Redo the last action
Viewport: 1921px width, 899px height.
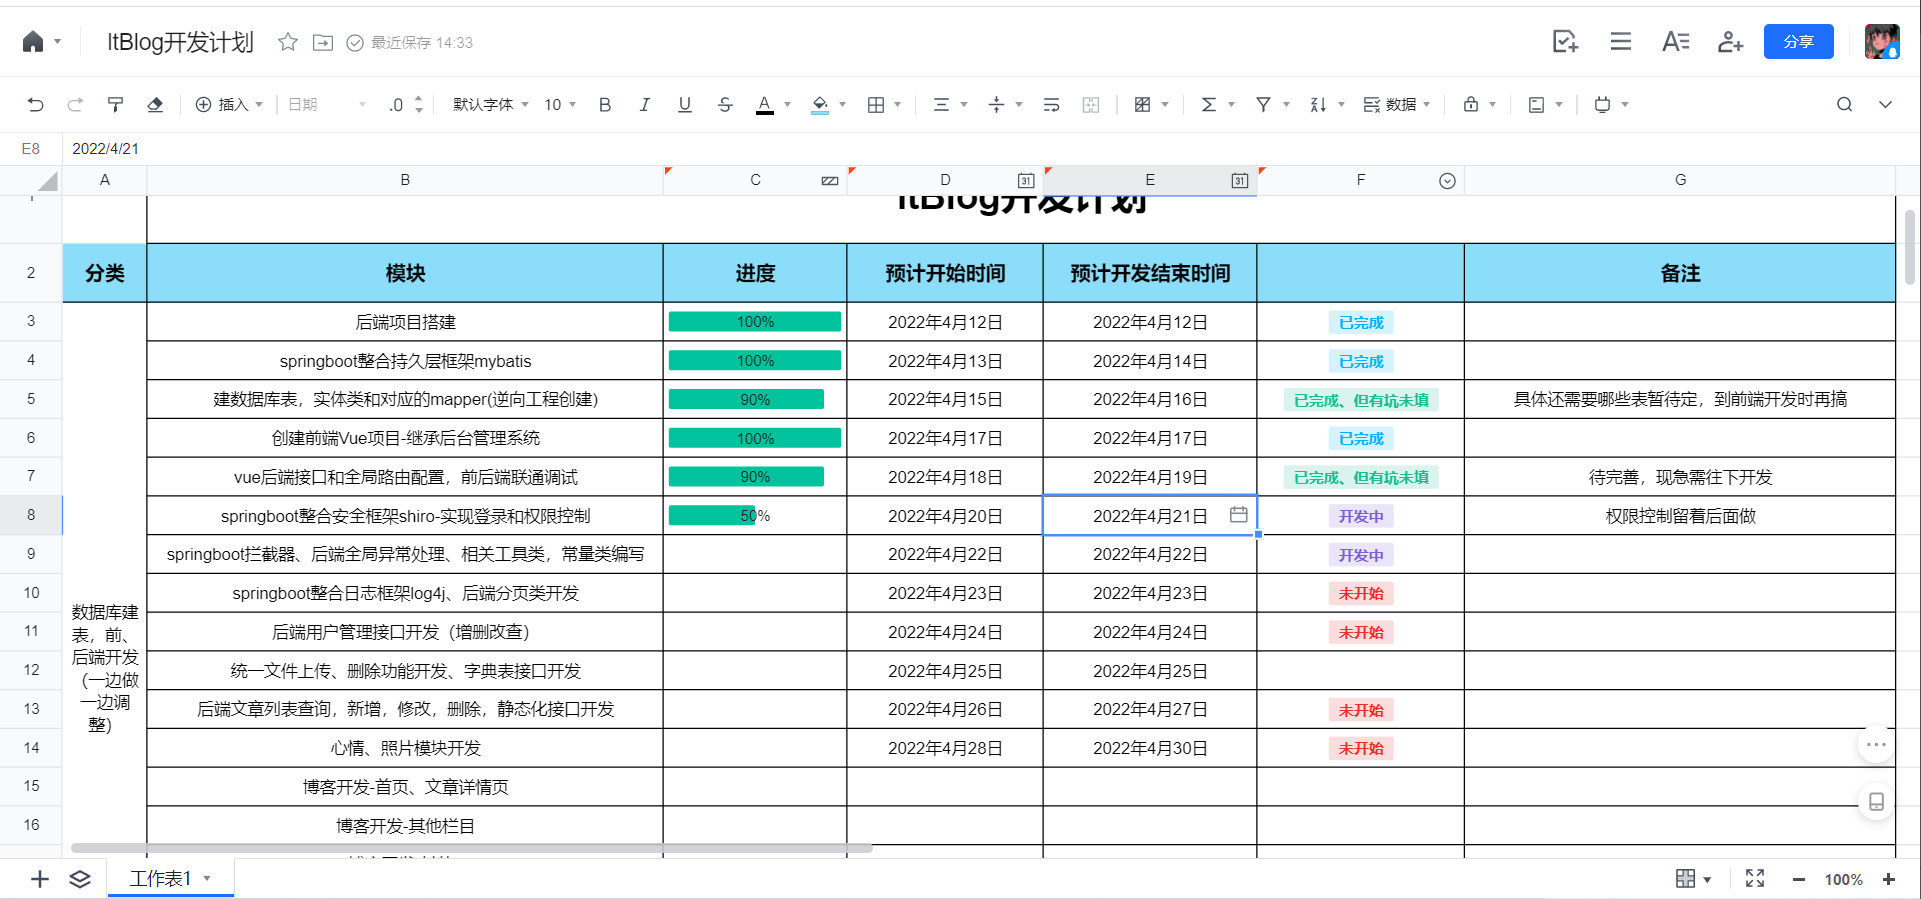point(75,104)
